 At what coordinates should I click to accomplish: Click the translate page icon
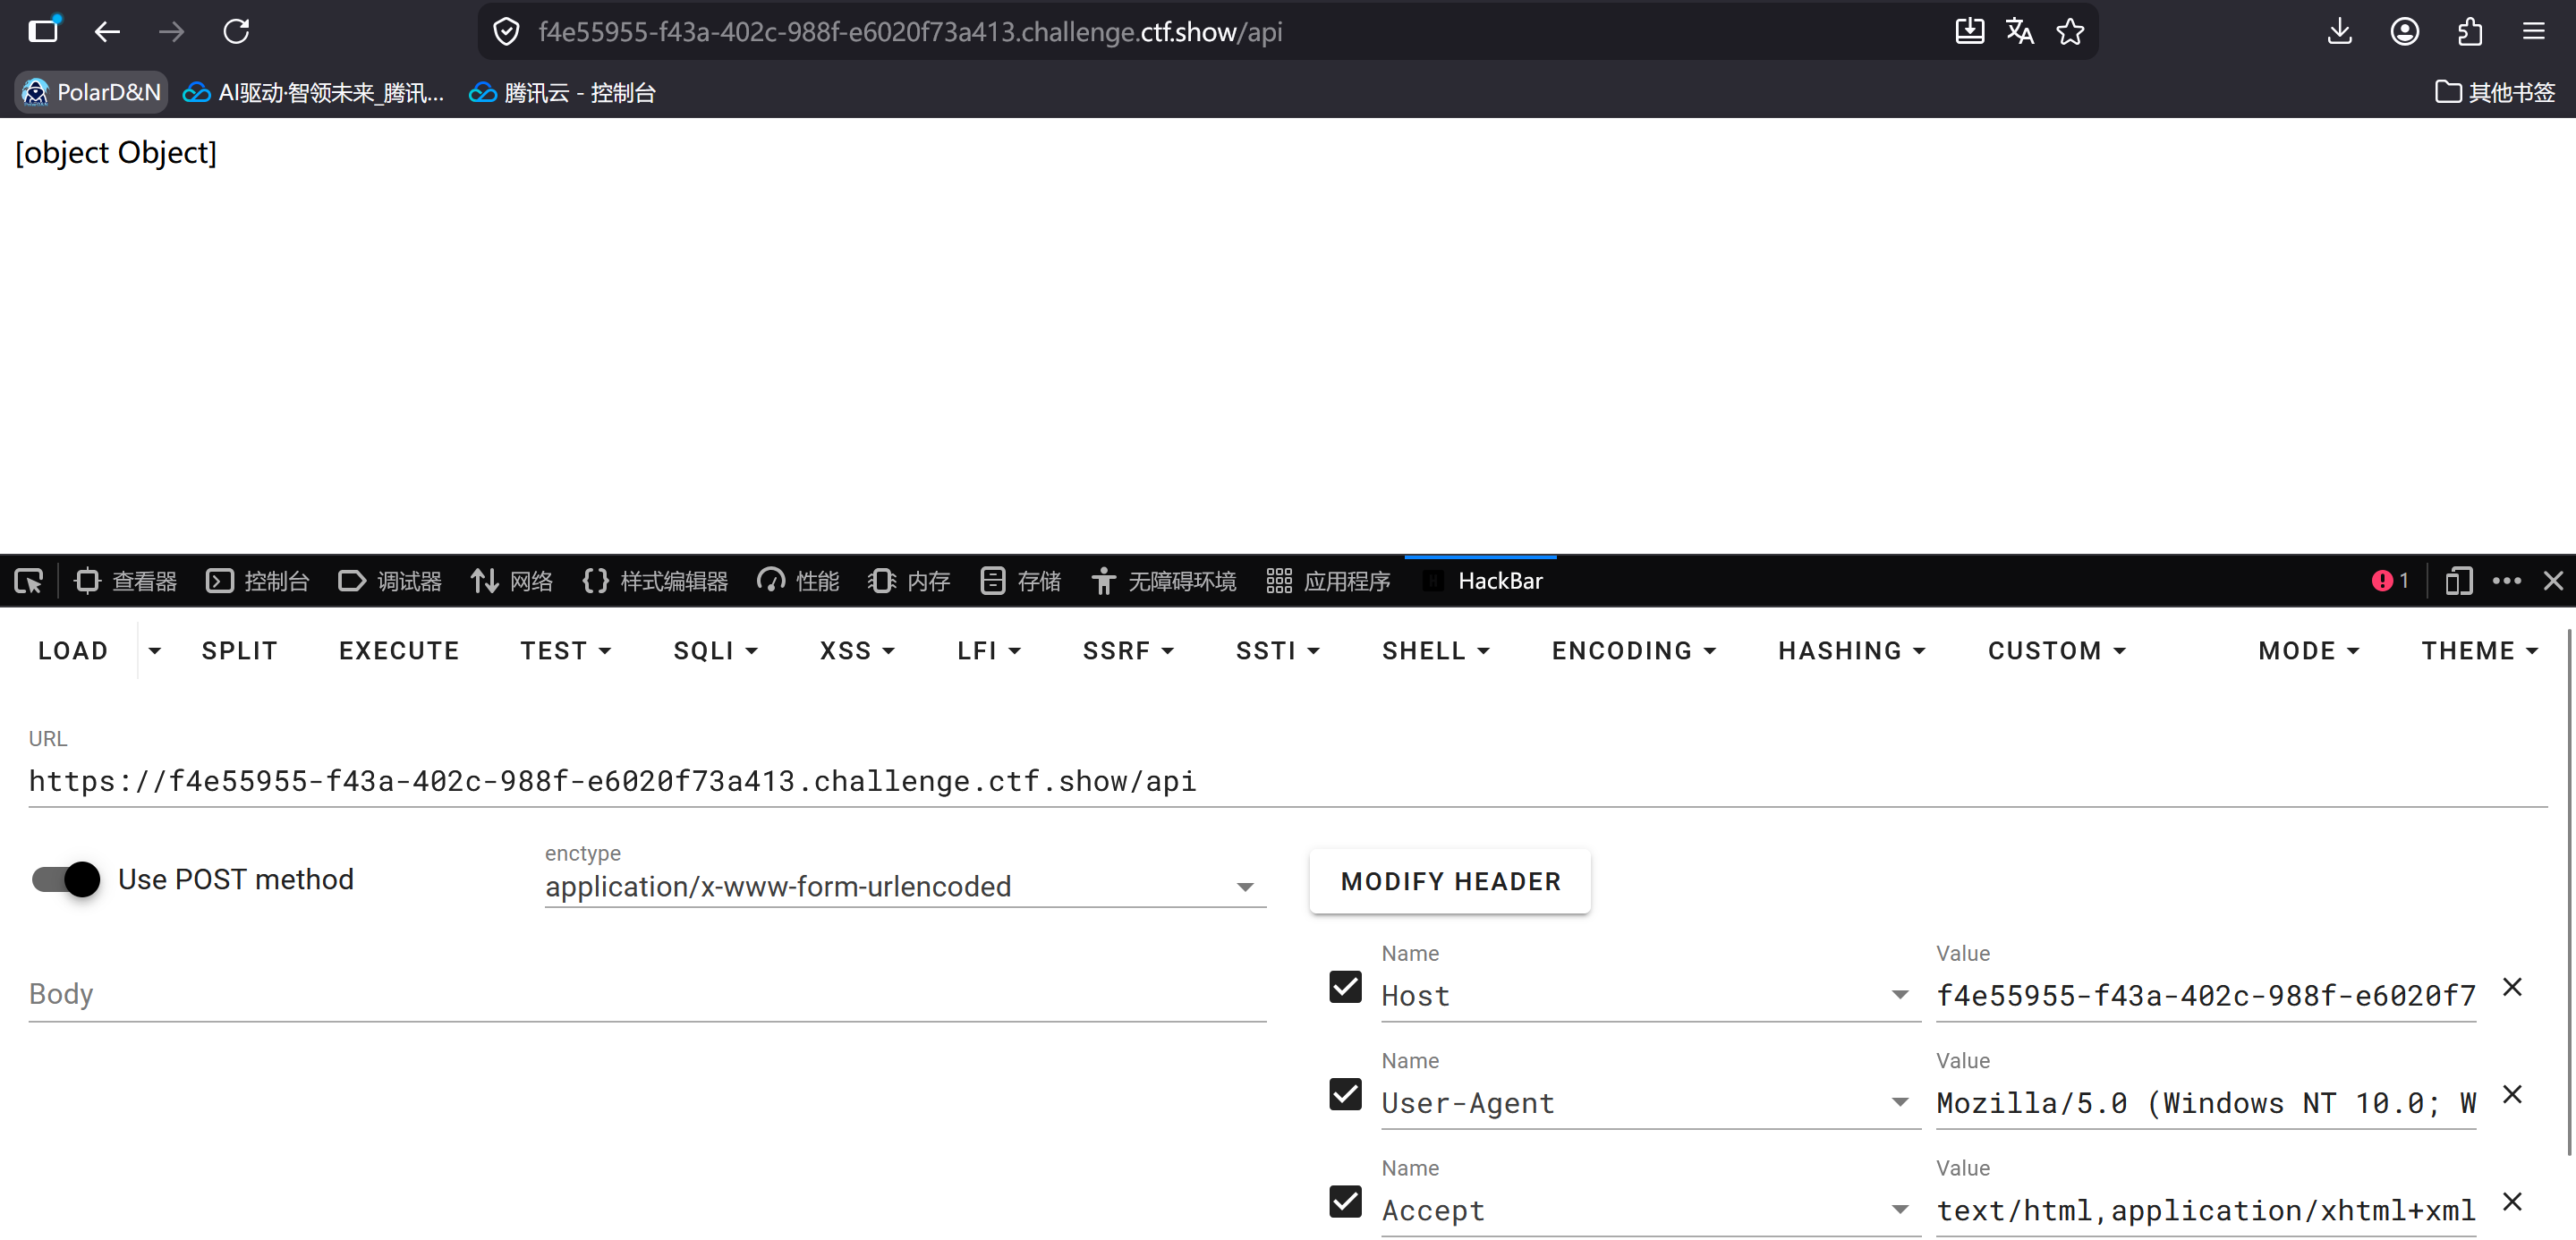[x=2019, y=32]
